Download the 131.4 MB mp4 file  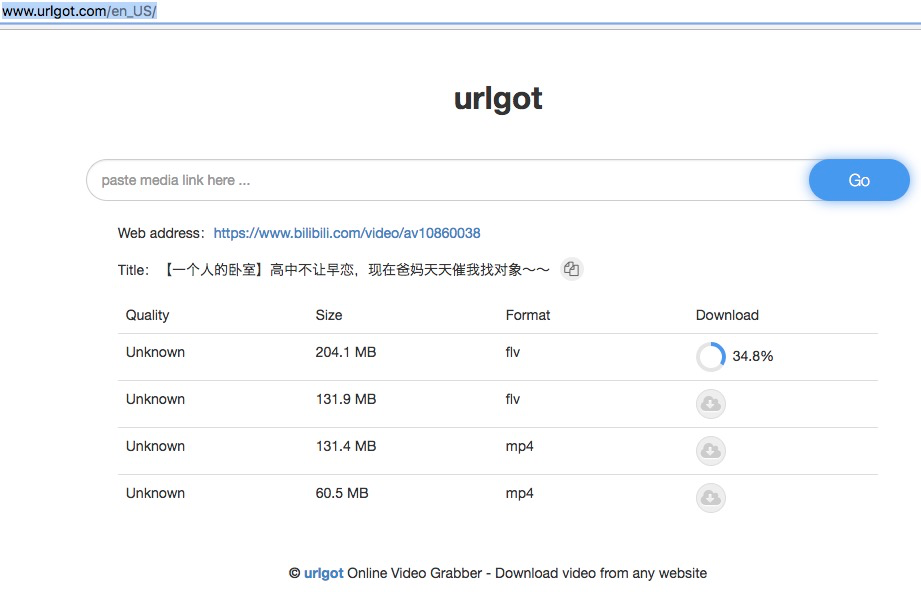pyautogui.click(x=711, y=451)
